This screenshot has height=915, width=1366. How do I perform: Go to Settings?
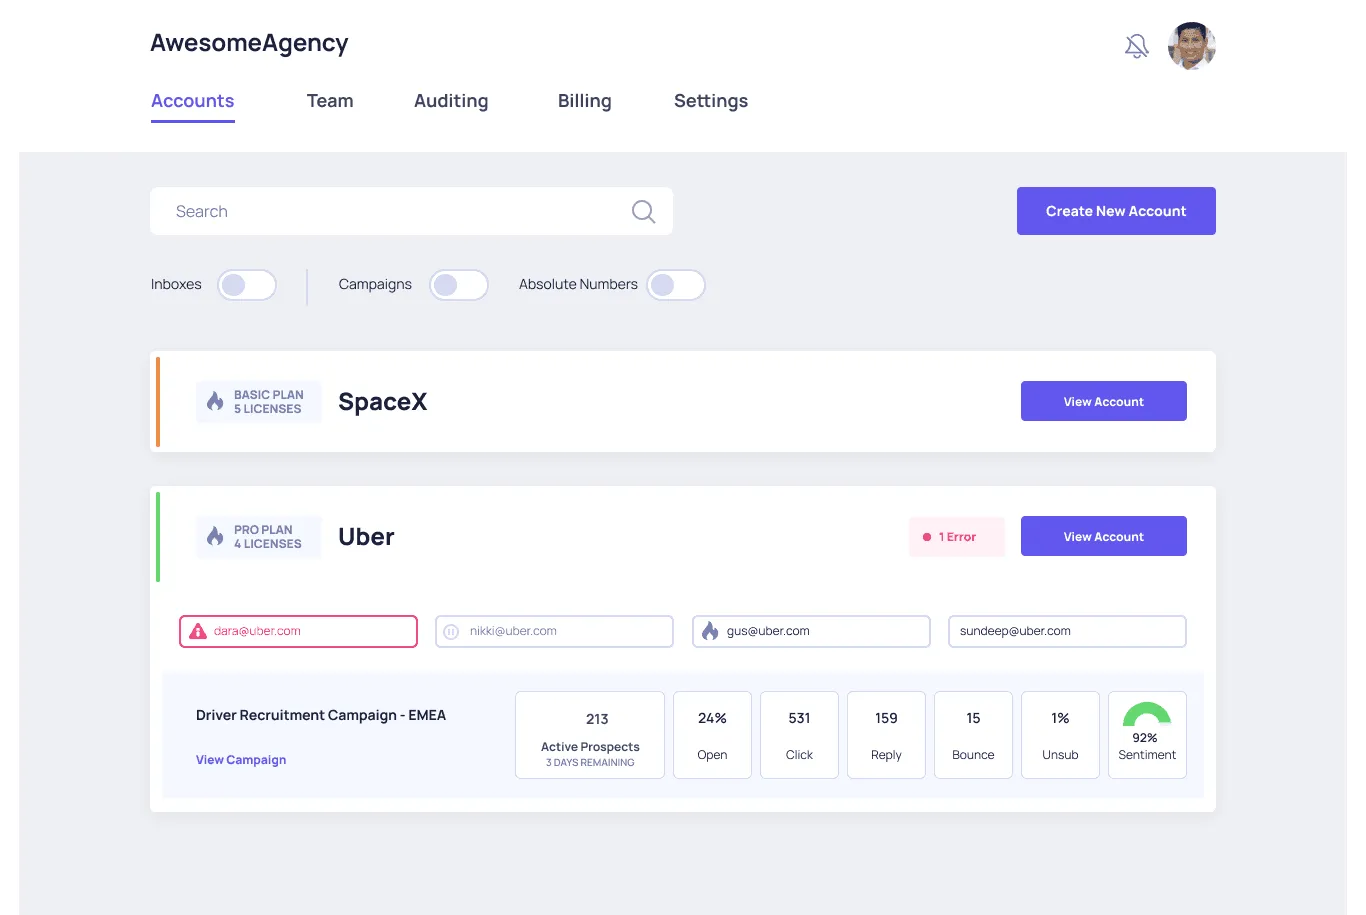coord(711,101)
